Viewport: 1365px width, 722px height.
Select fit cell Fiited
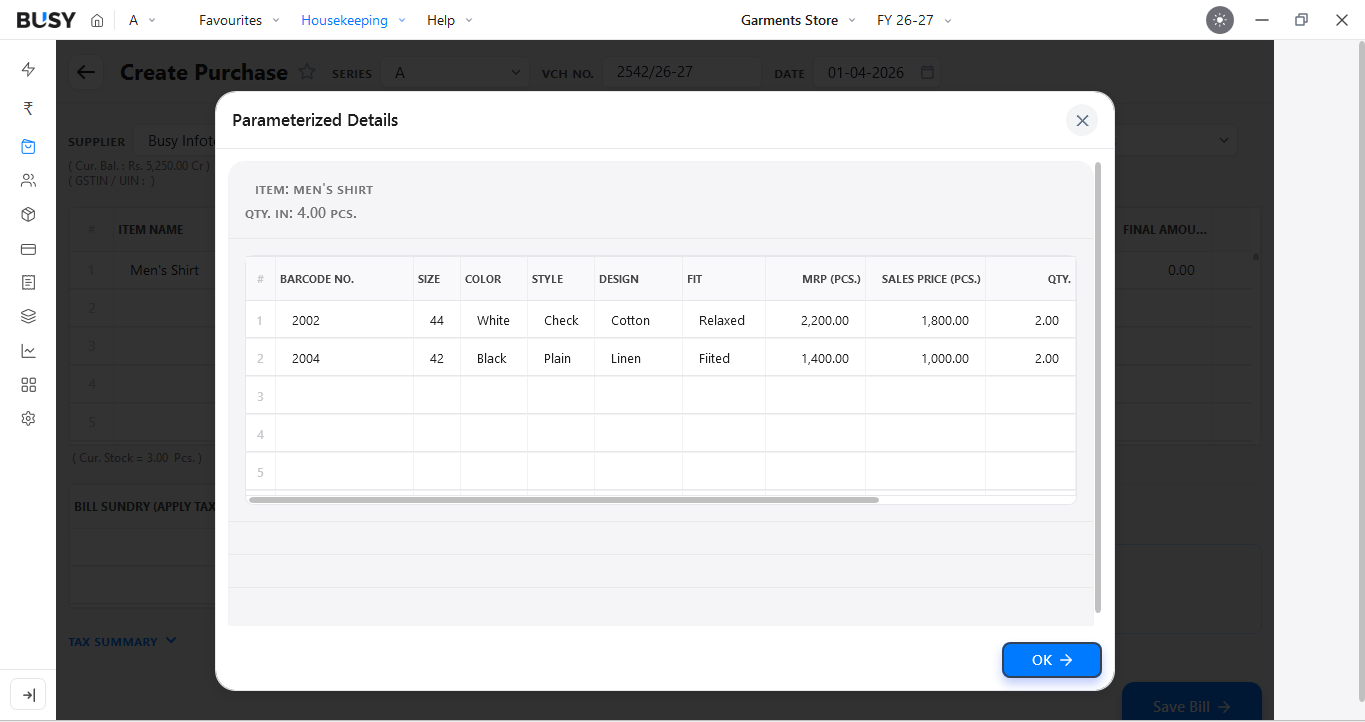[x=724, y=359]
